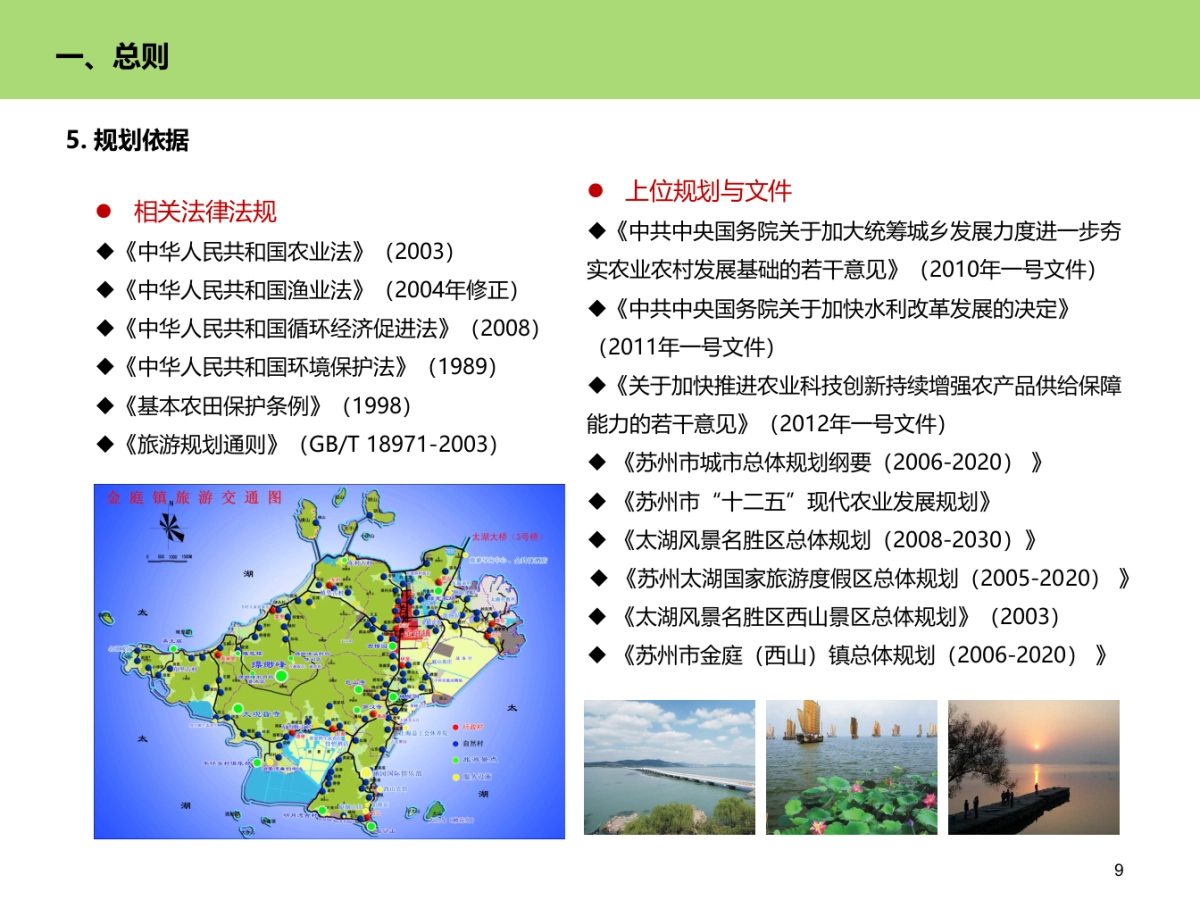The image size is (1200, 900).
Task: Expand the 相关法律法规 list heading
Action: (x=205, y=212)
